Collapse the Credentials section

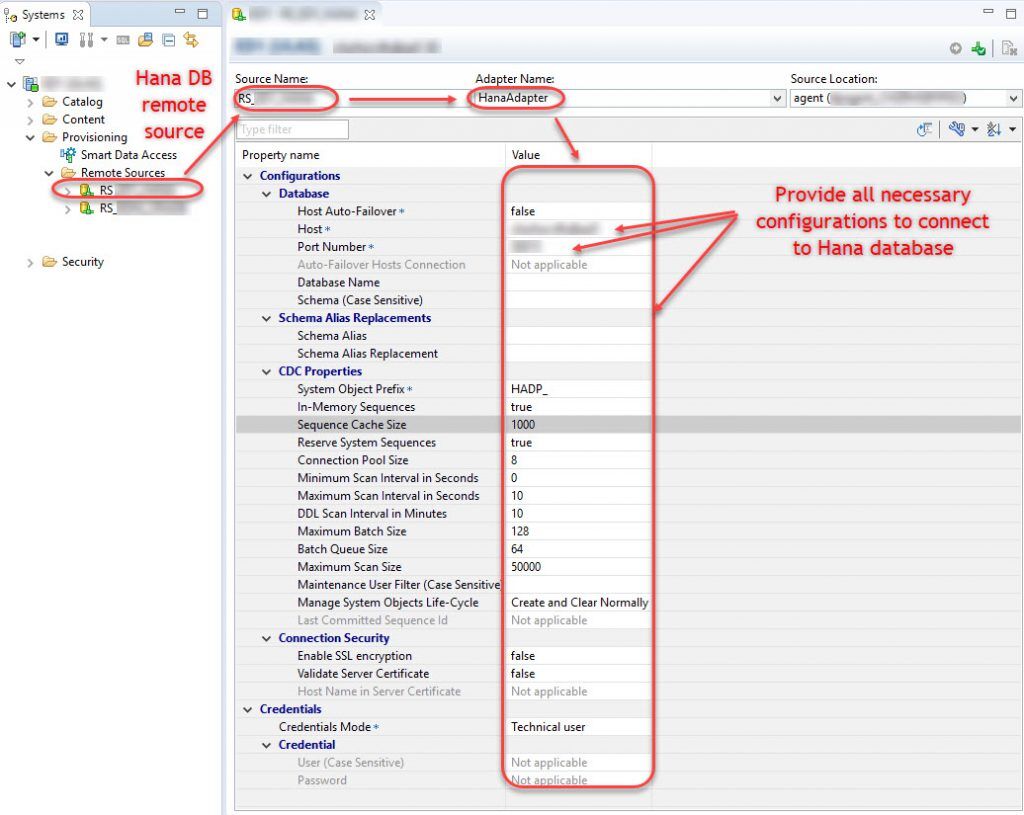click(x=248, y=710)
